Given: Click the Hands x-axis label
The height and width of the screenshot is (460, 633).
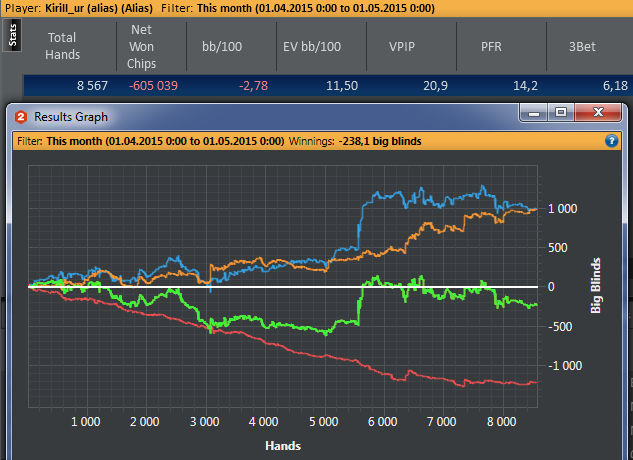Looking at the screenshot, I should (283, 446).
